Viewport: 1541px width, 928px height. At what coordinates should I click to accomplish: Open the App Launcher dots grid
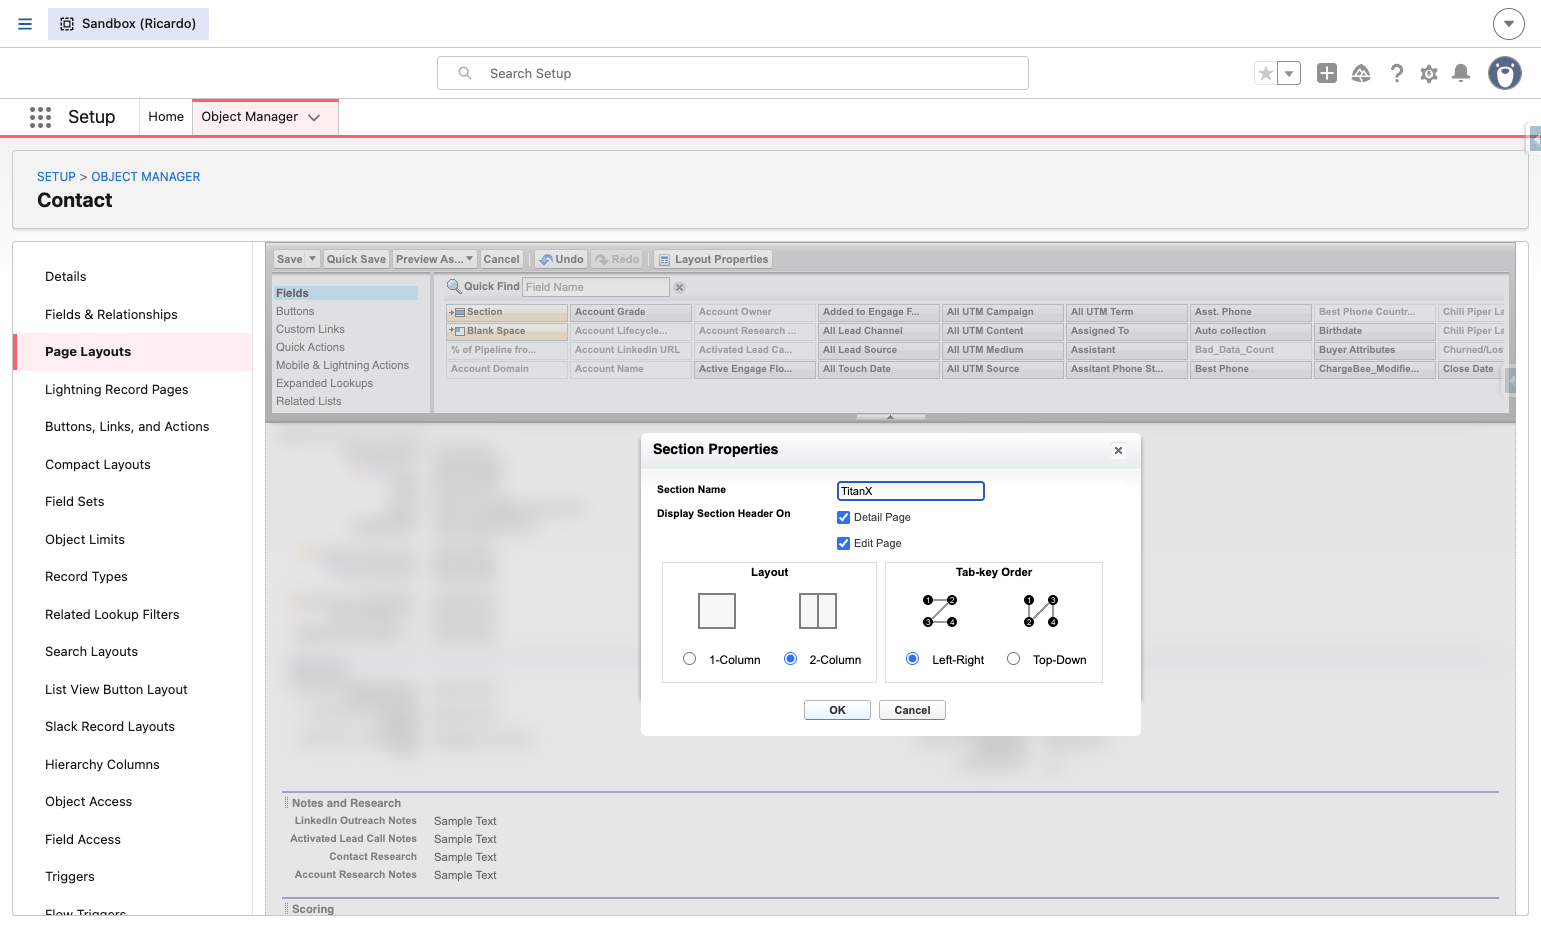point(40,117)
